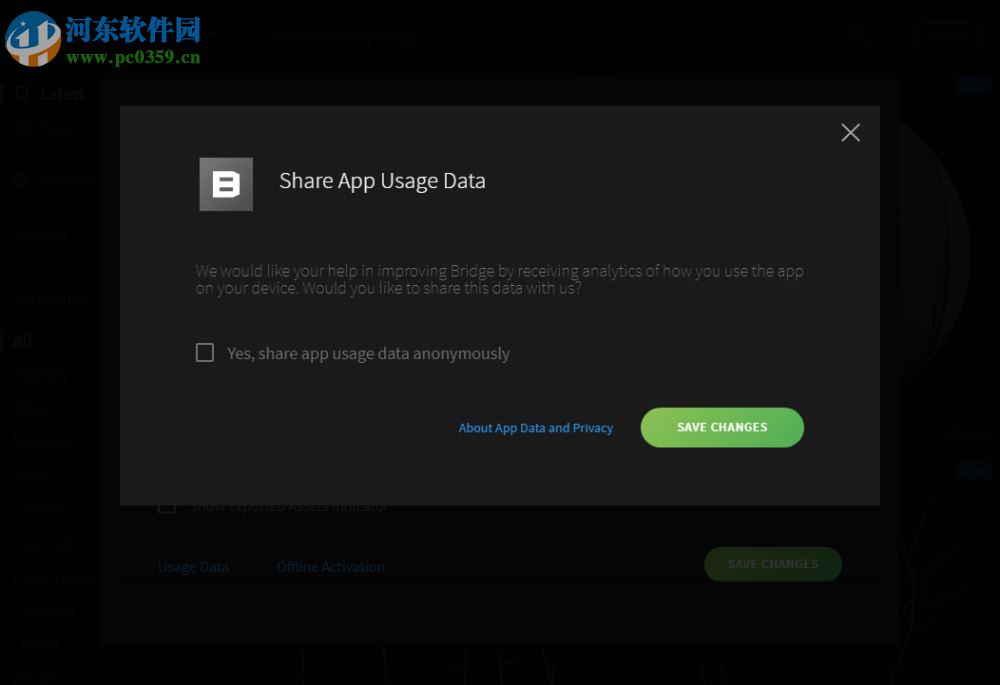The image size is (1000, 685).
Task: Open the Offline Activation link in background
Action: [330, 567]
